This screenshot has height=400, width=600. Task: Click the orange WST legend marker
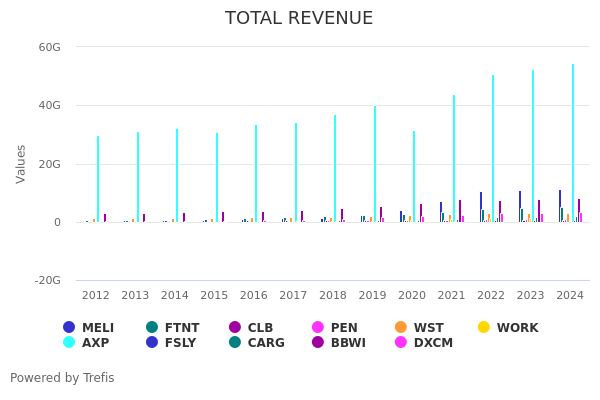pos(401,328)
